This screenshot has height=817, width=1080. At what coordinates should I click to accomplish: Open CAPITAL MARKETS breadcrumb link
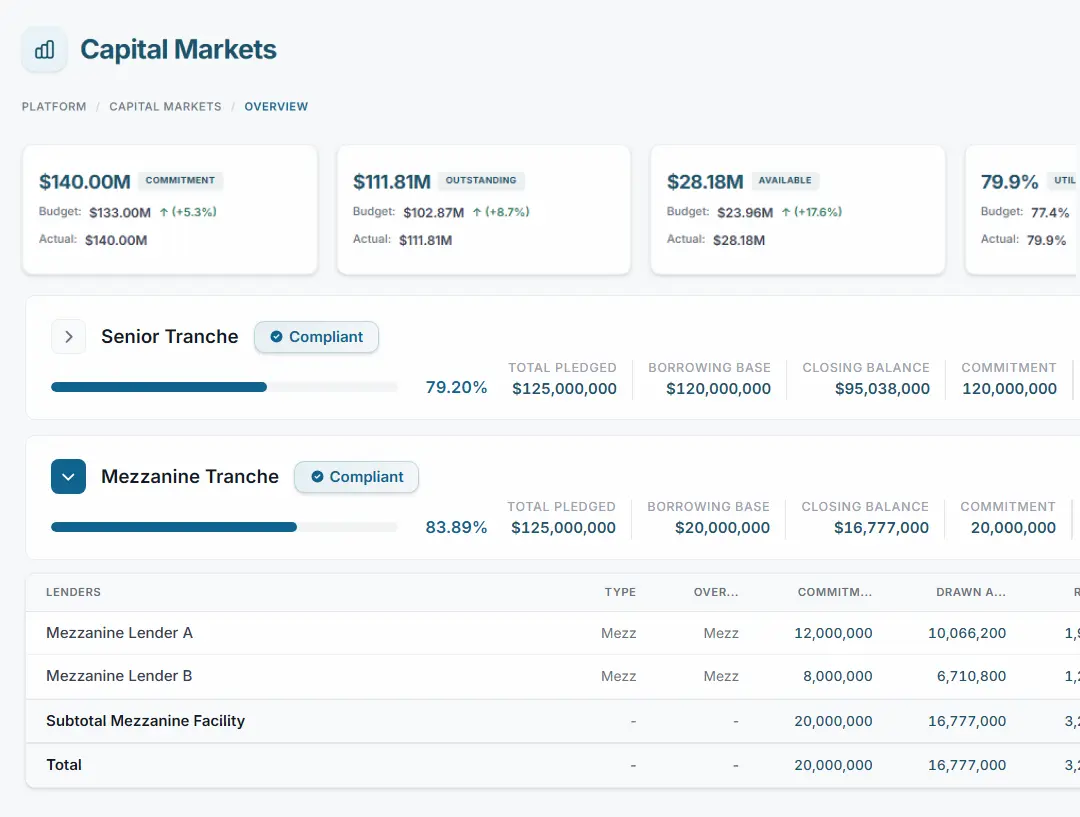tap(165, 107)
